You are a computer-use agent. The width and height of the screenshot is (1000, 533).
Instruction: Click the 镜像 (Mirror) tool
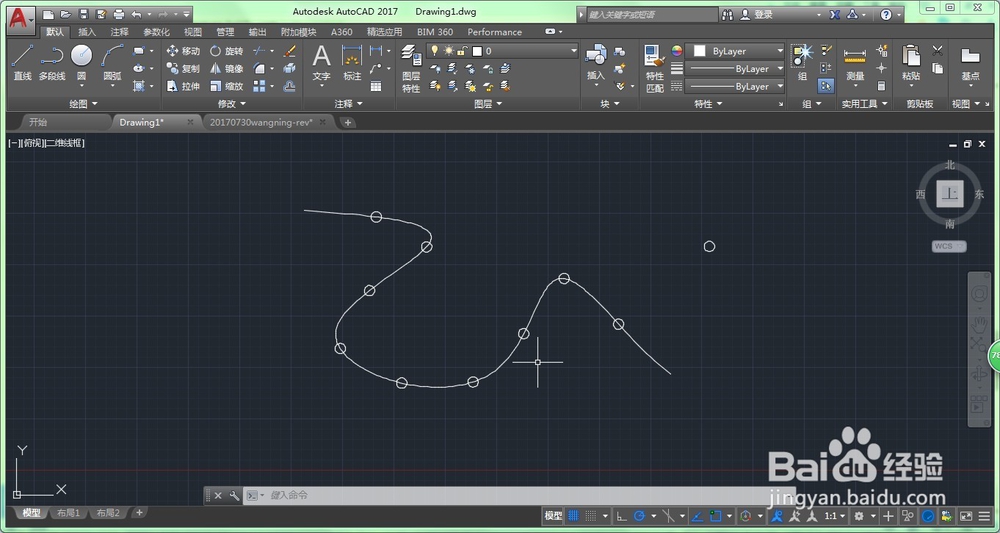pyautogui.click(x=226, y=68)
